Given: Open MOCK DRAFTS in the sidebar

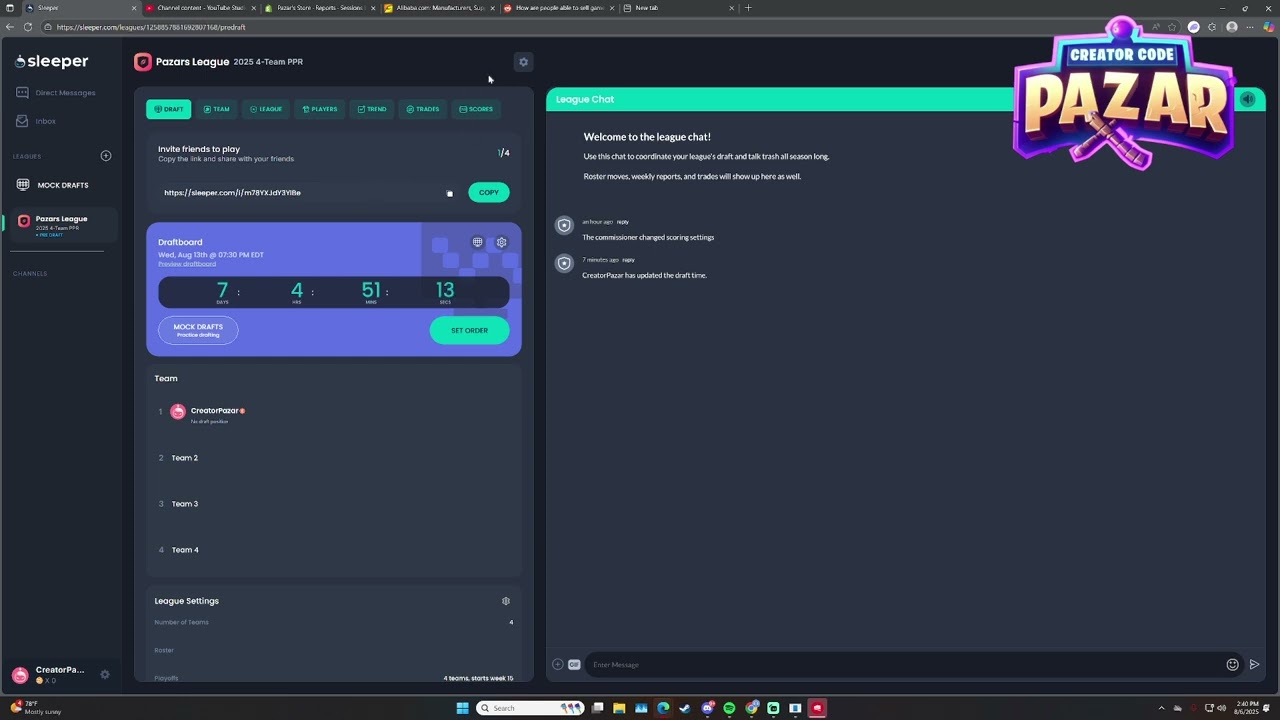Looking at the screenshot, I should 63,185.
